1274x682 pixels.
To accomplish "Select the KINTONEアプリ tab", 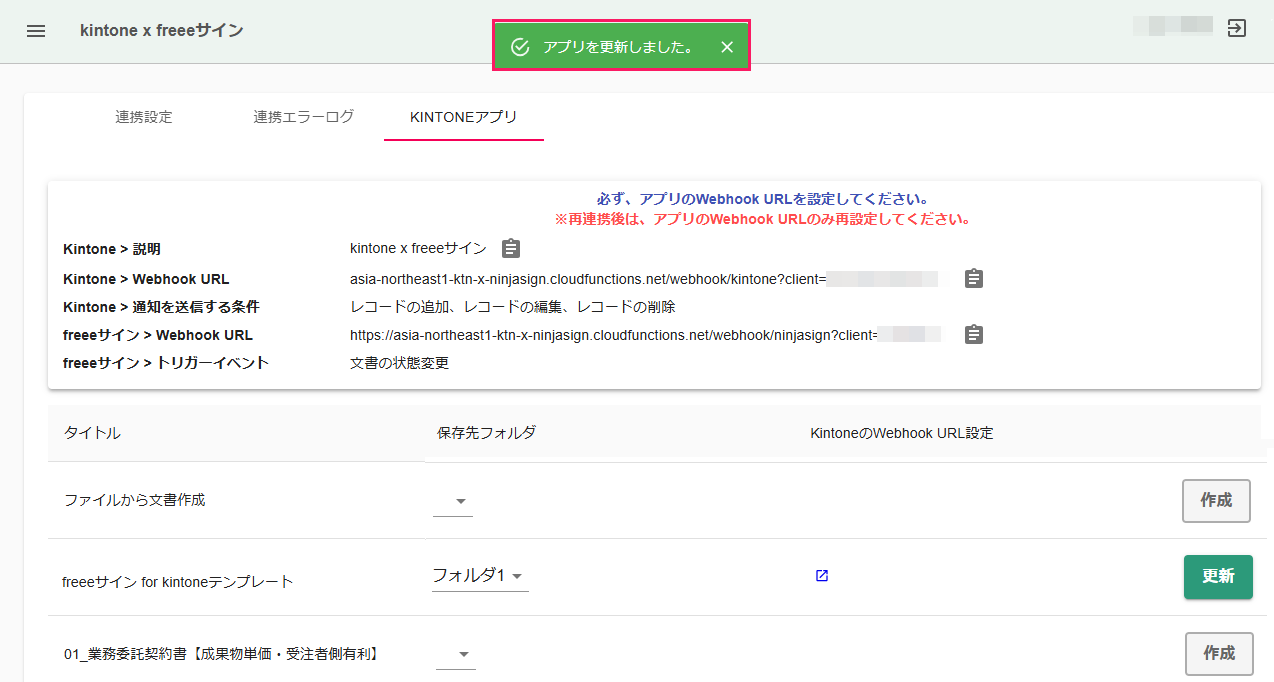I will (464, 117).
